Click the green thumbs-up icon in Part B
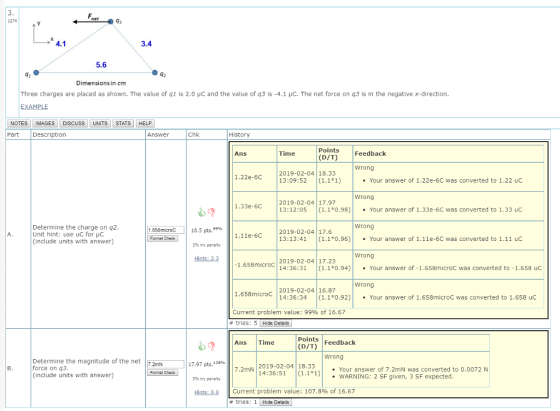 201,346
